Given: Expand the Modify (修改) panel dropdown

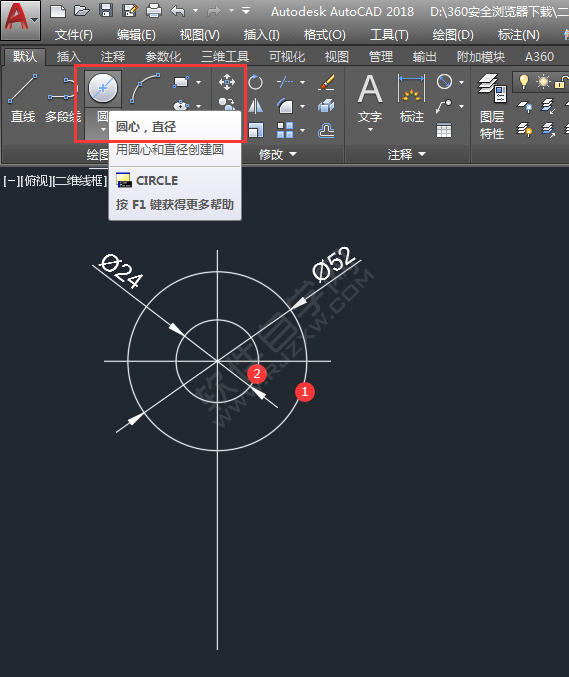Looking at the screenshot, I should coord(278,154).
